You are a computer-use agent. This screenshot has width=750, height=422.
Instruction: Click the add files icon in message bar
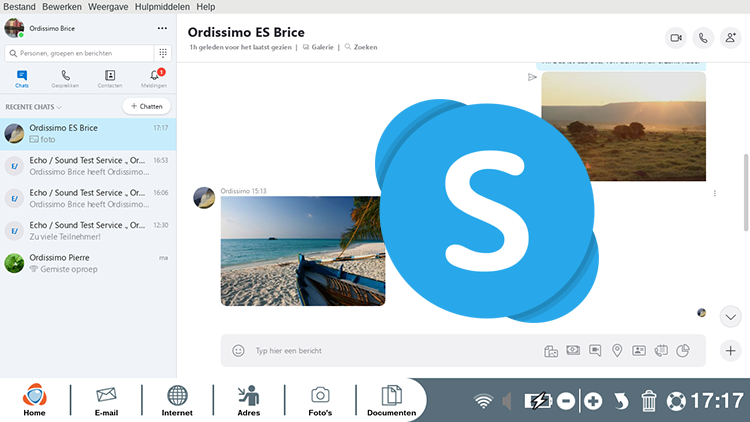(551, 351)
